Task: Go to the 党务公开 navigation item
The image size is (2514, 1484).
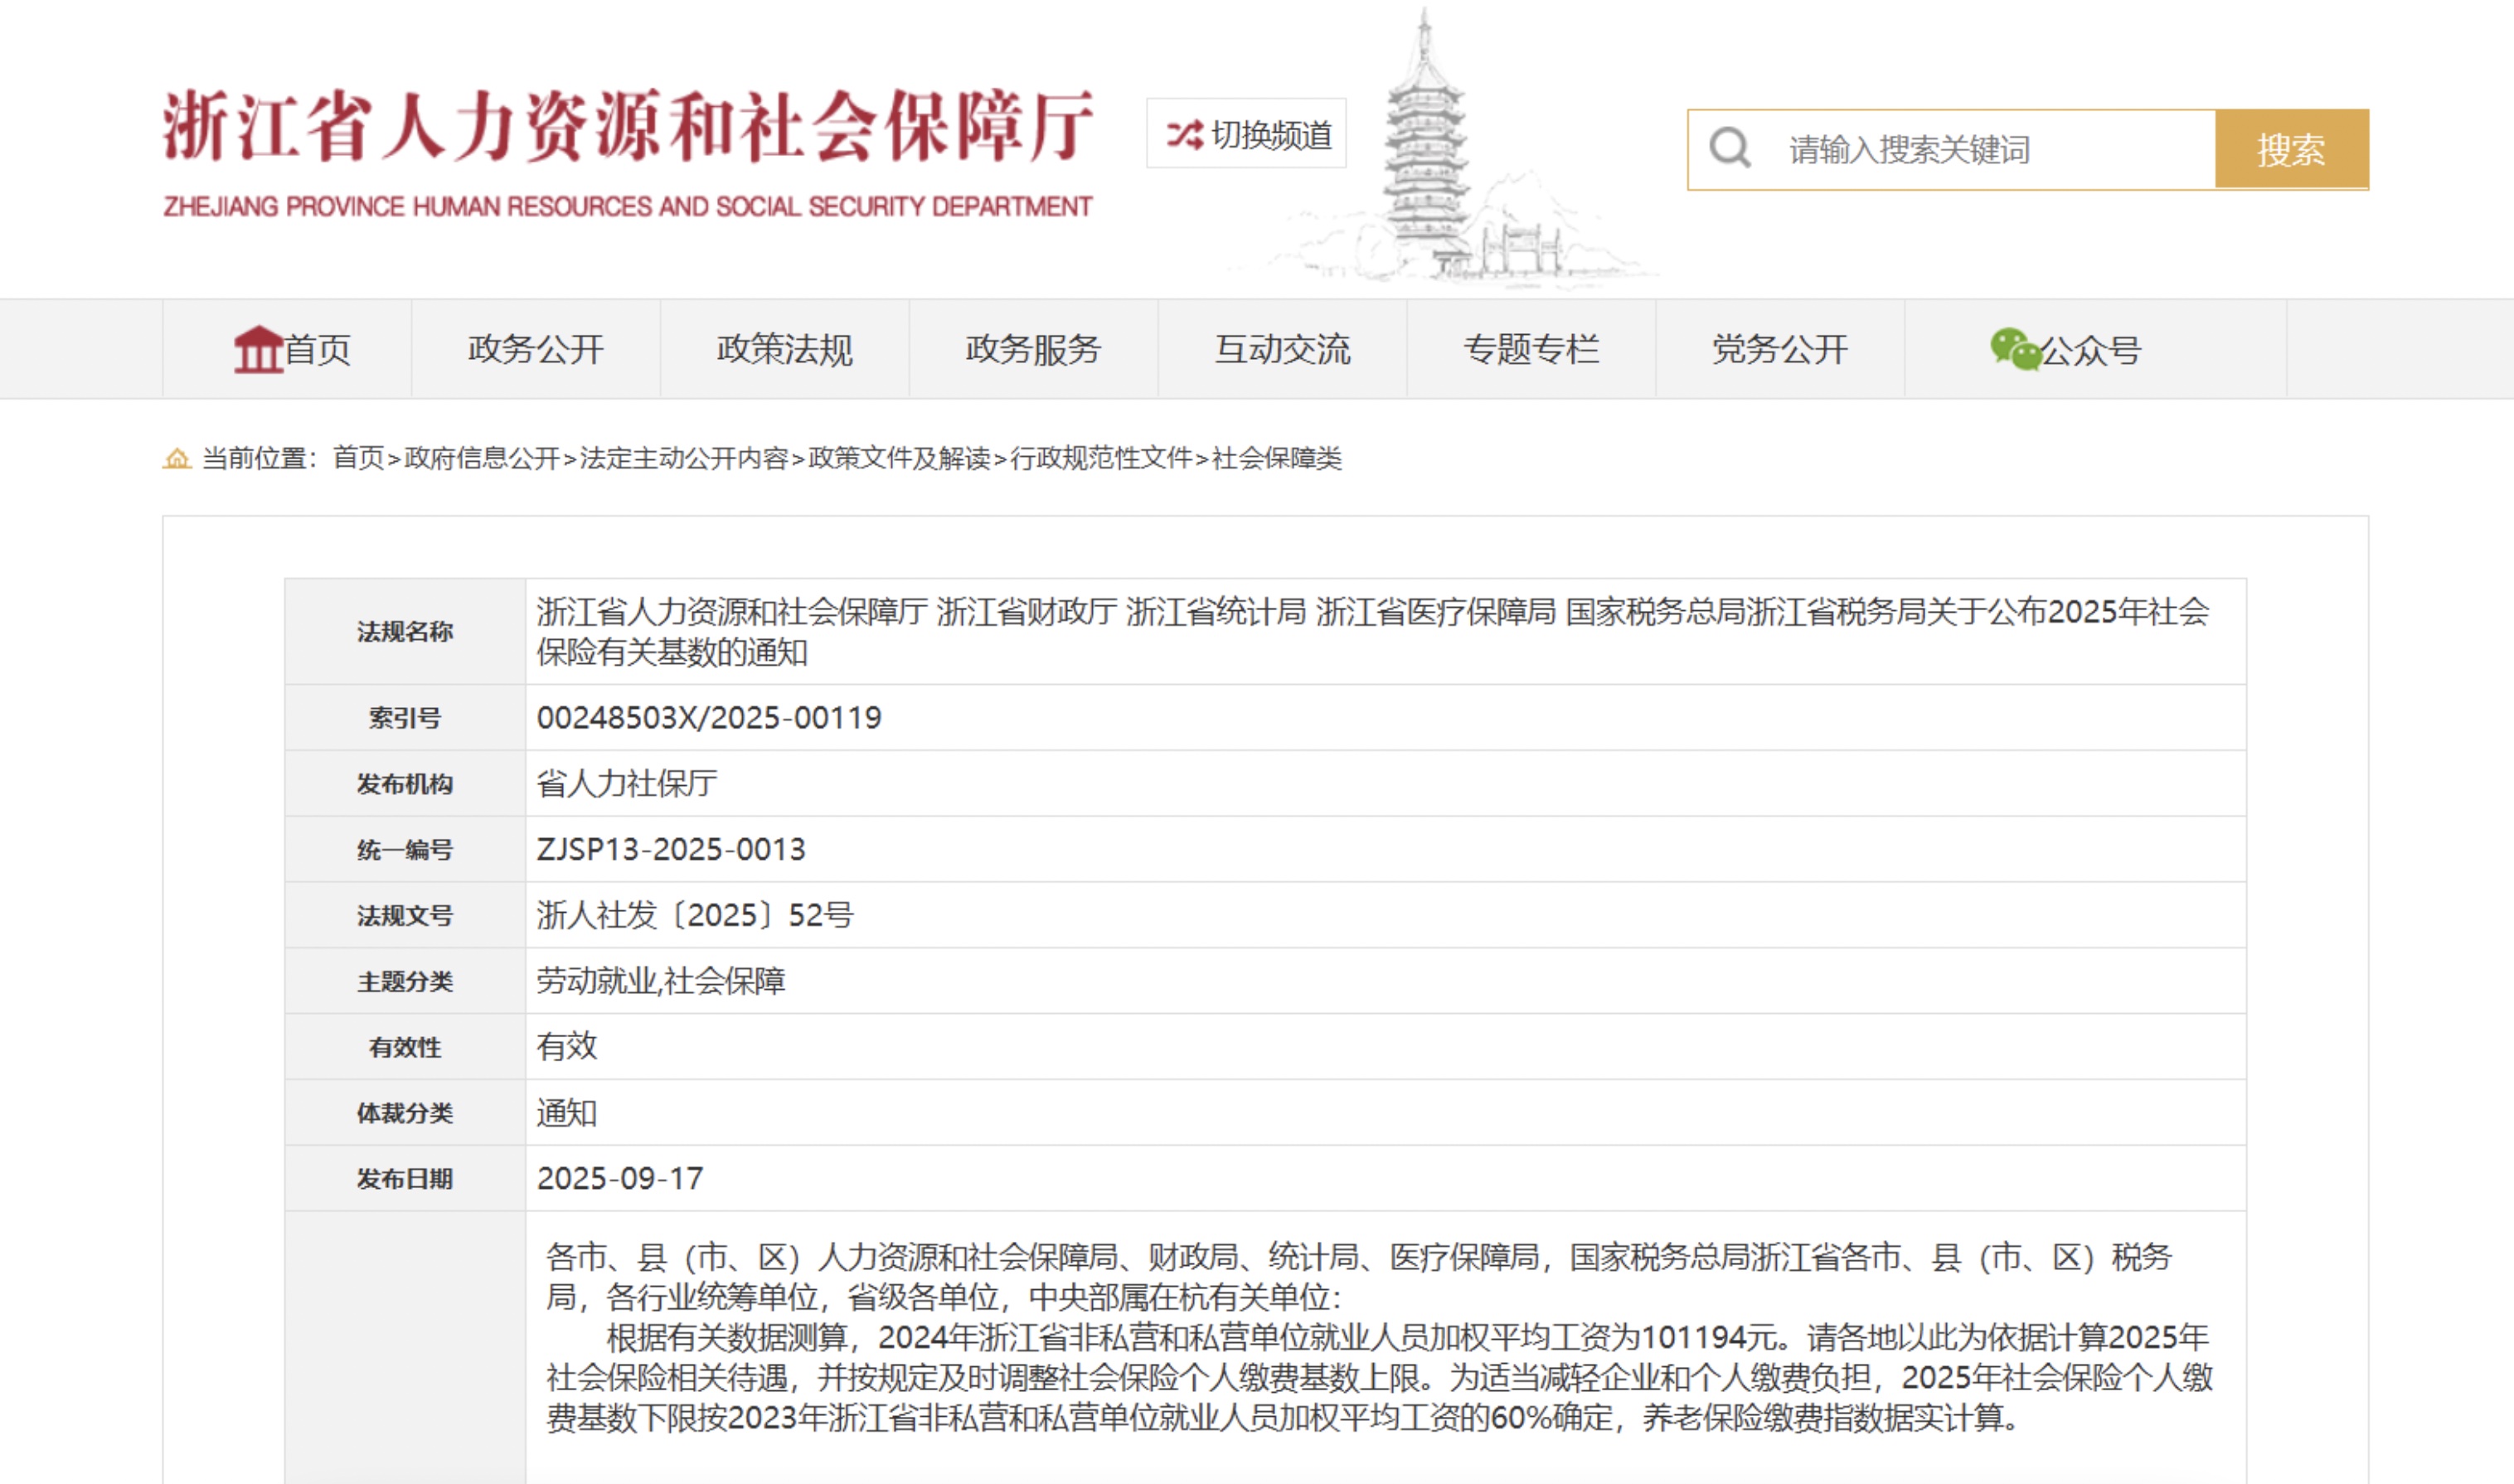Action: (1780, 349)
